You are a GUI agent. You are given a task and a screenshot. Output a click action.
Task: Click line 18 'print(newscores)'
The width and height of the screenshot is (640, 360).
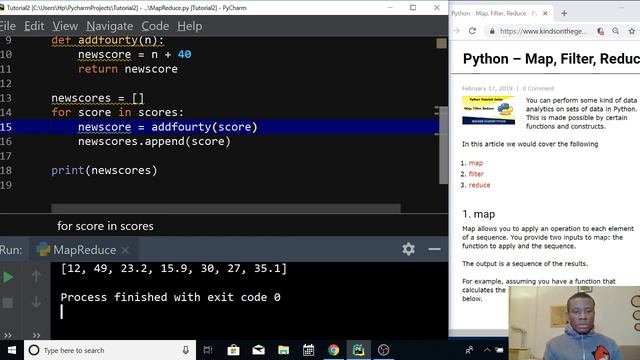(104, 171)
